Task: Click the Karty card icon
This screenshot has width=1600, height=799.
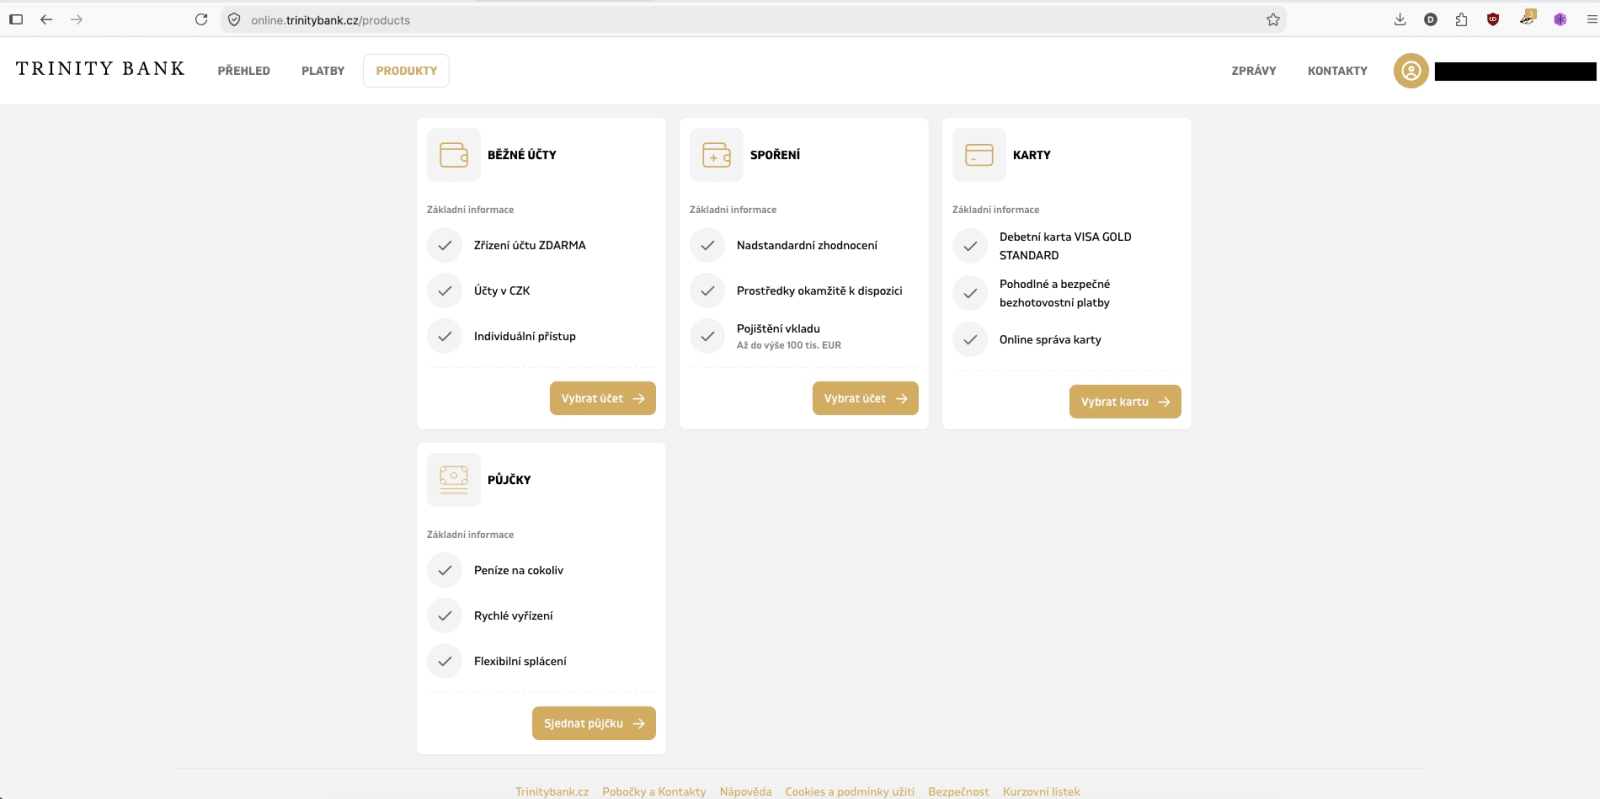Action: (979, 155)
